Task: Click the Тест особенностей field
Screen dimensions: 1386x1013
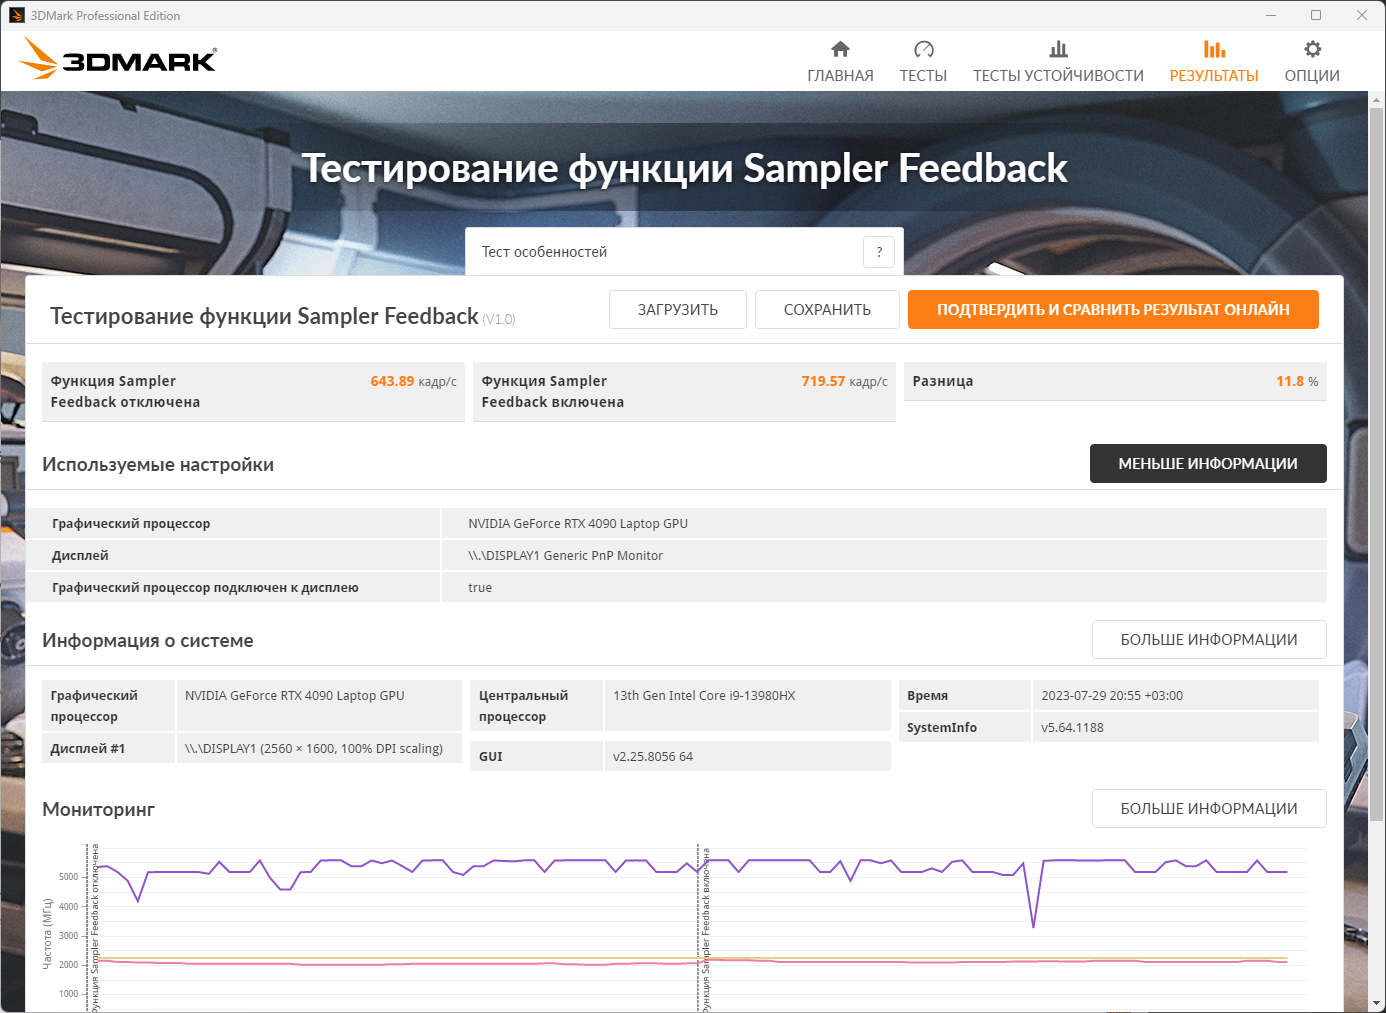Action: tap(684, 252)
